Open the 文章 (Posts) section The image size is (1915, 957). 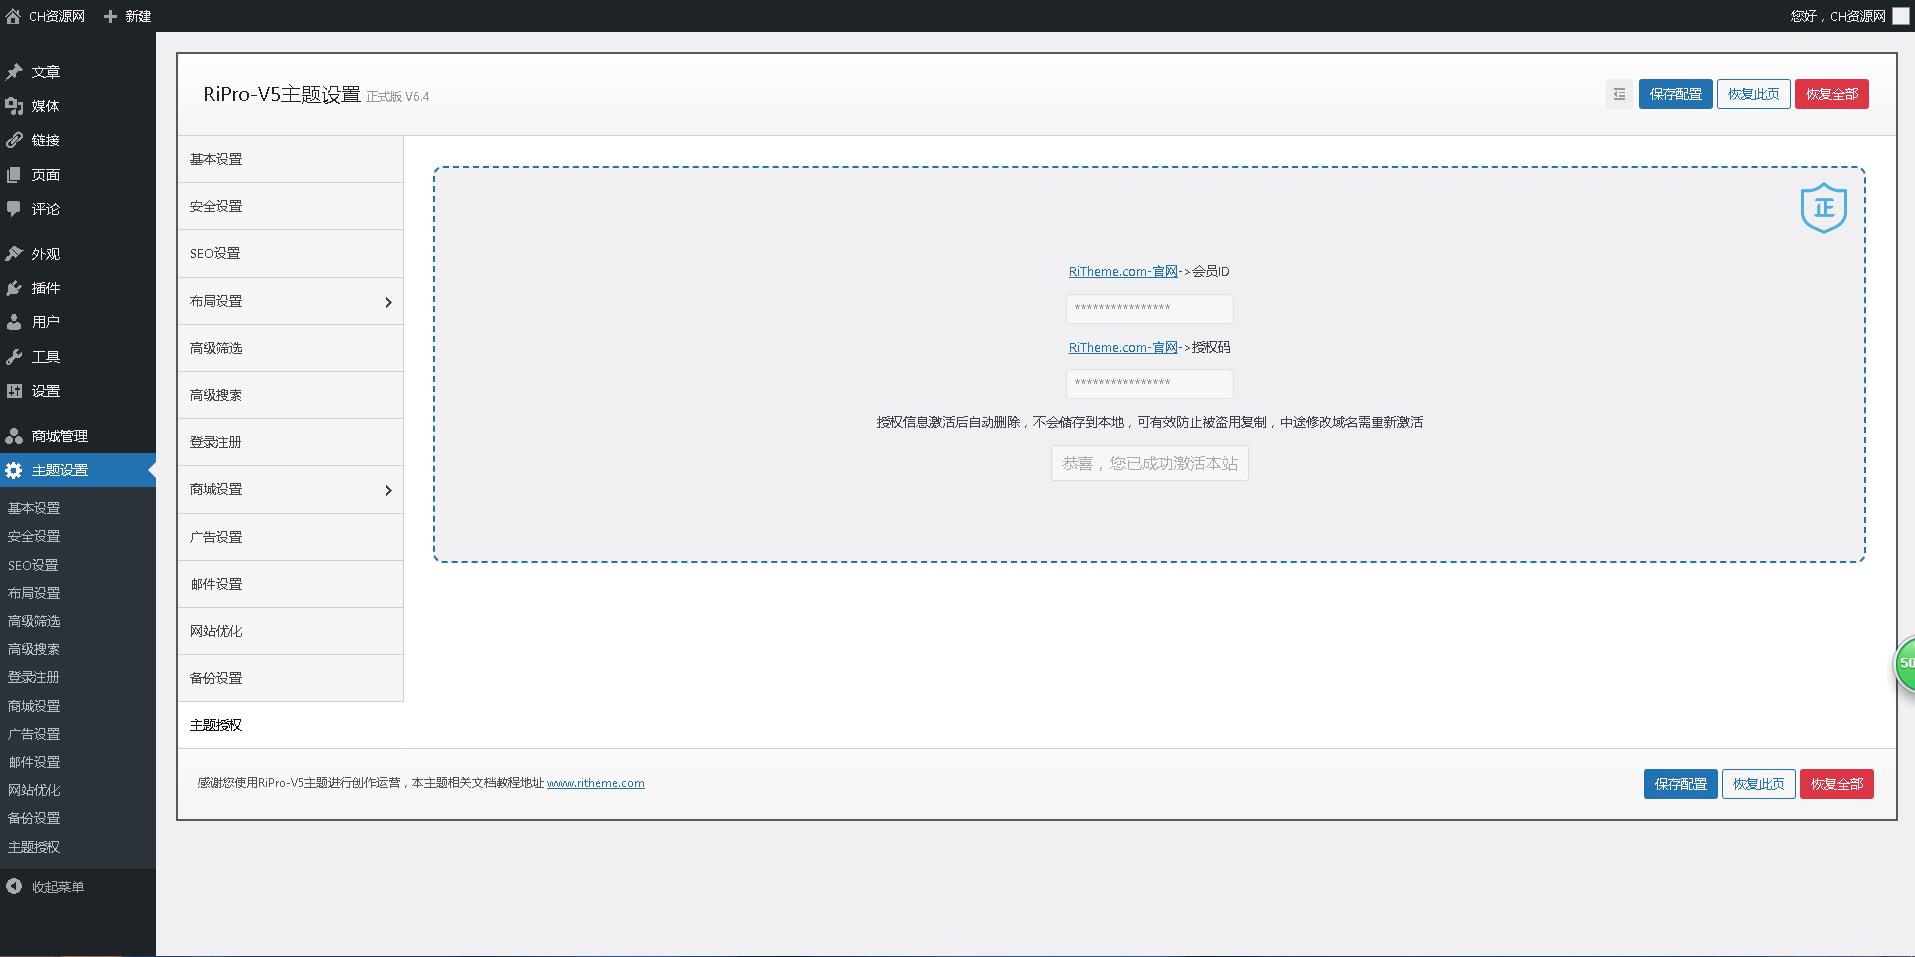(44, 71)
